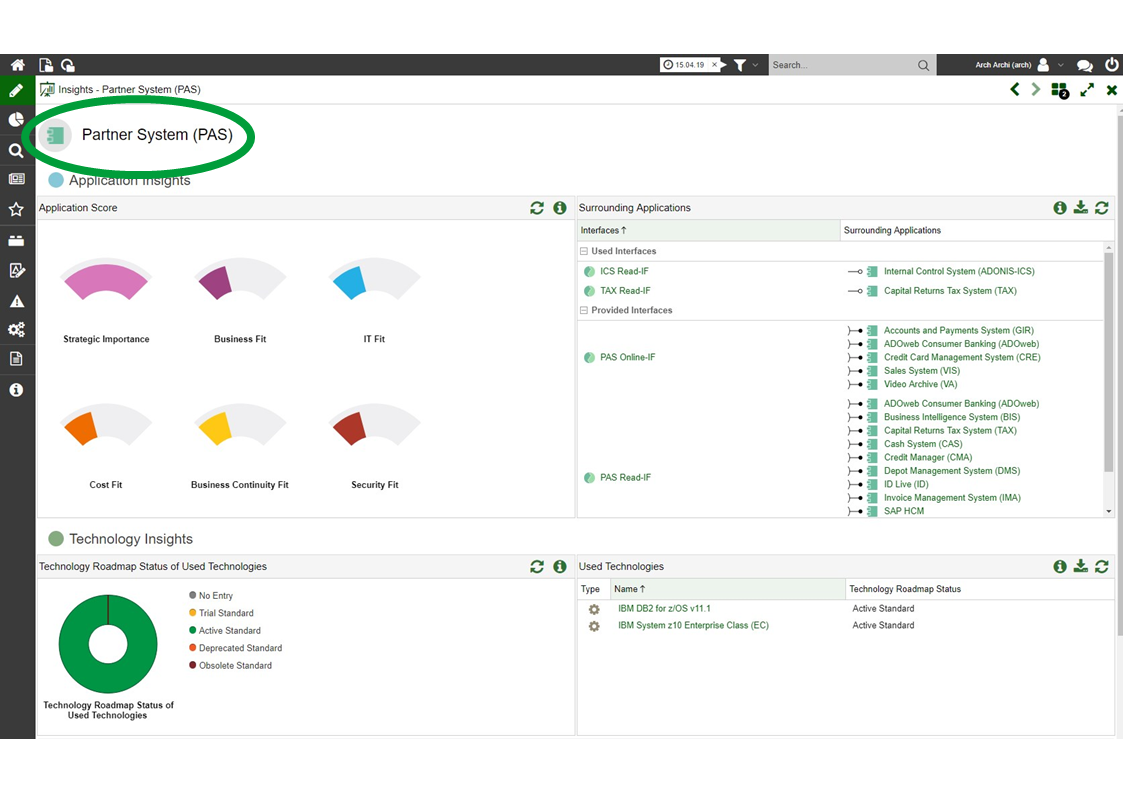Select the search icon in left sidebar

[x=16, y=151]
